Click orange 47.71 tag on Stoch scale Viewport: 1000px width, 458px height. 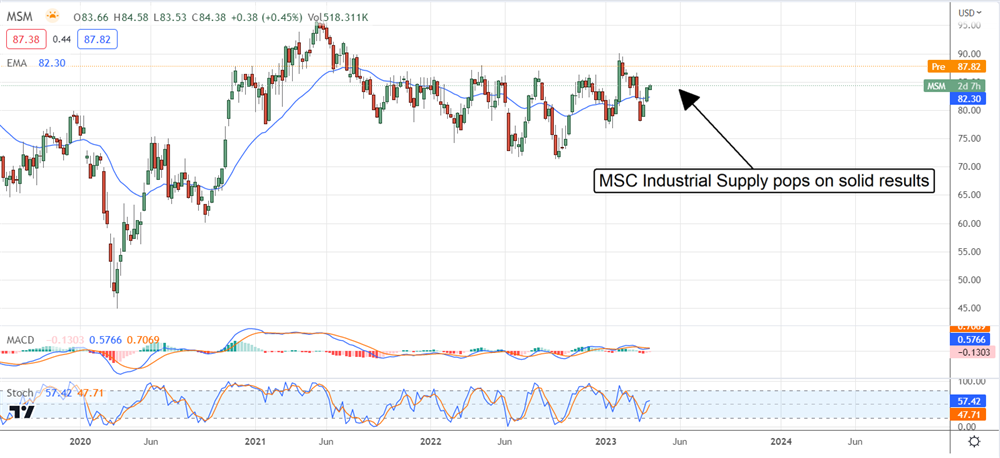click(968, 416)
